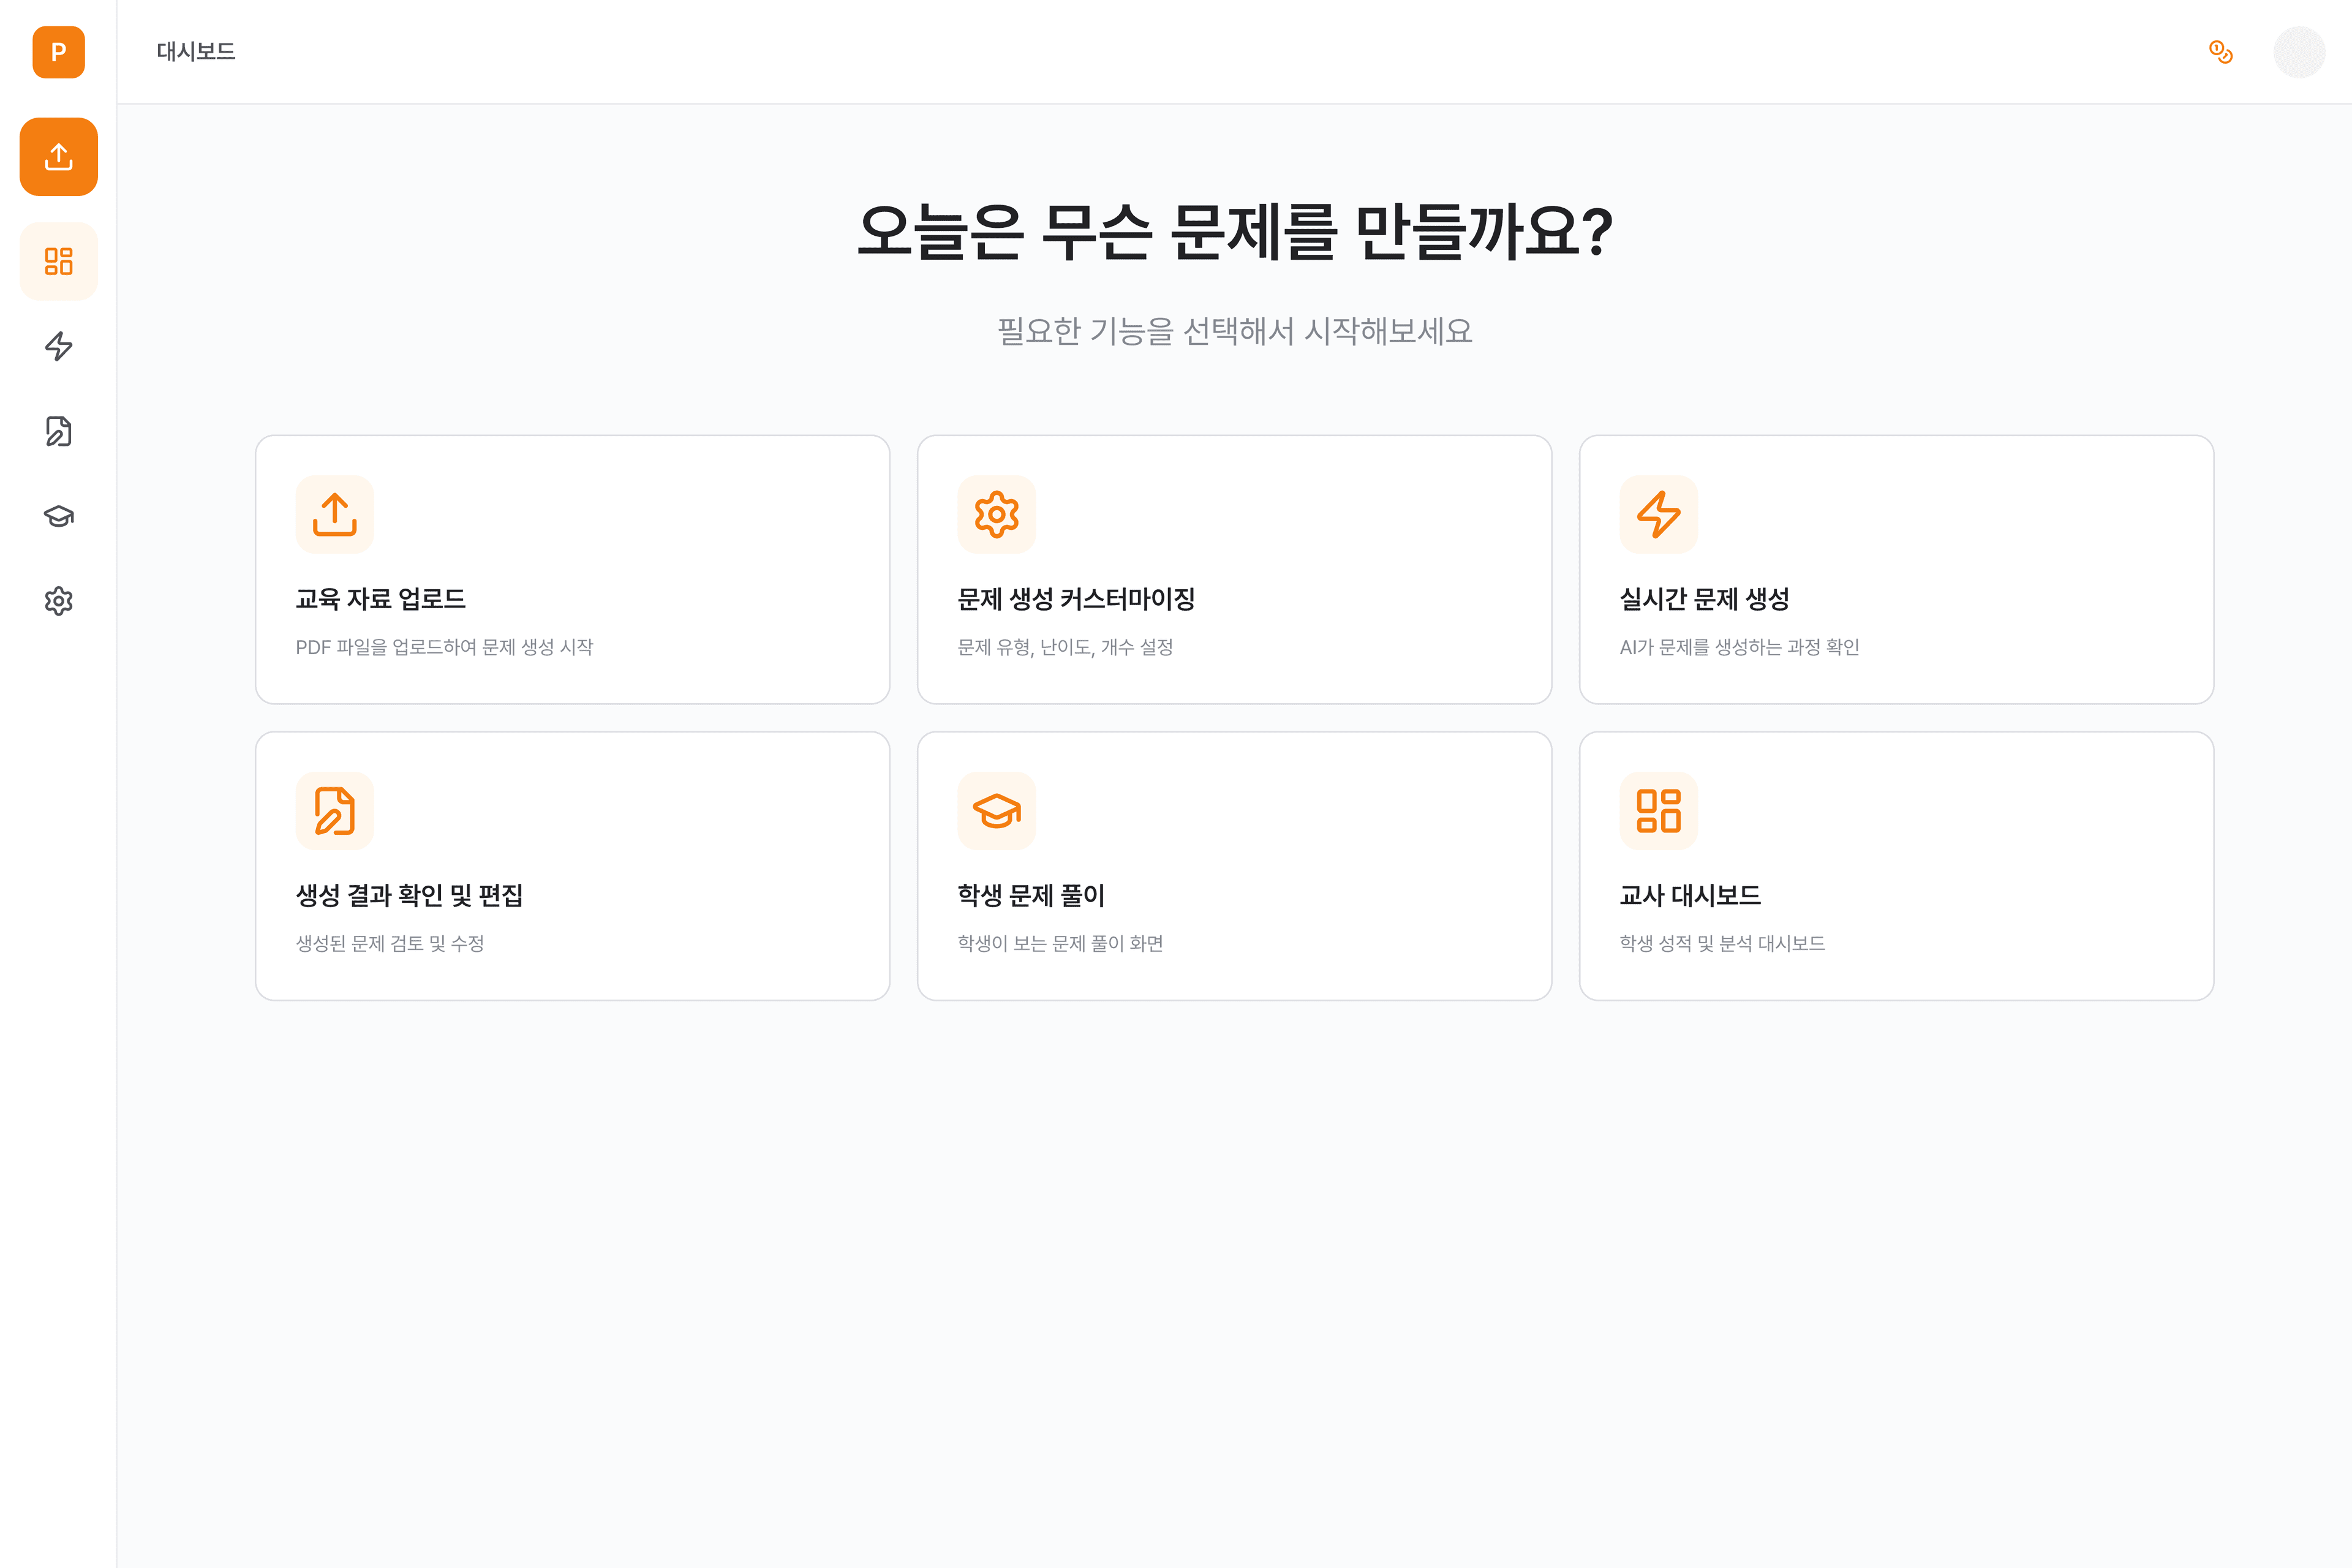2352x1568 pixels.
Task: Click the orange coins icon in the header
Action: point(2220,52)
